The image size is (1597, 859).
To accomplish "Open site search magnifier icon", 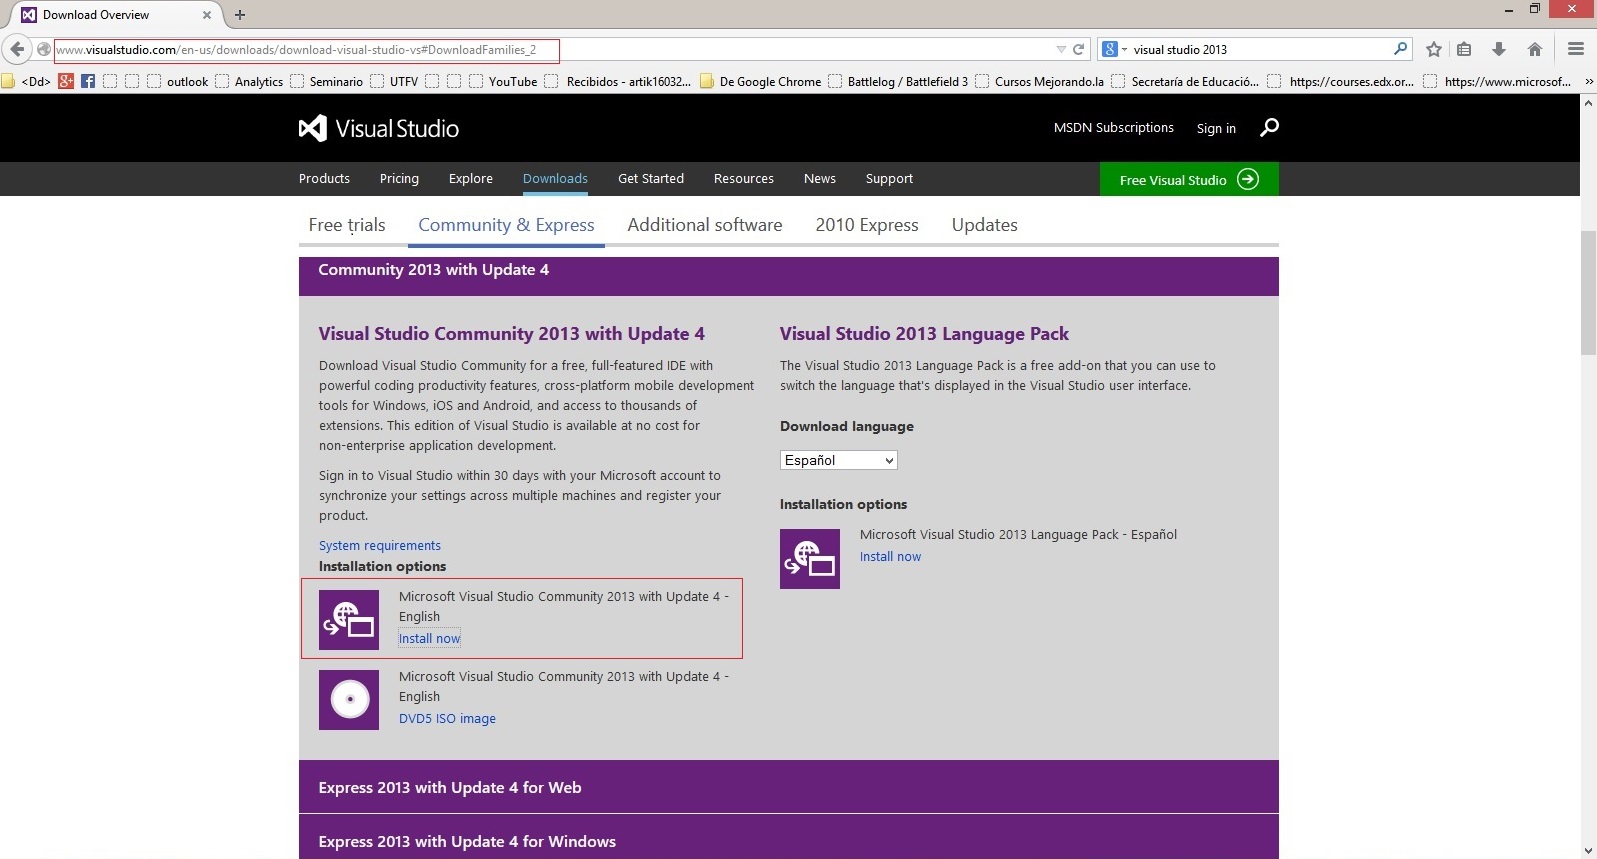I will (x=1269, y=127).
